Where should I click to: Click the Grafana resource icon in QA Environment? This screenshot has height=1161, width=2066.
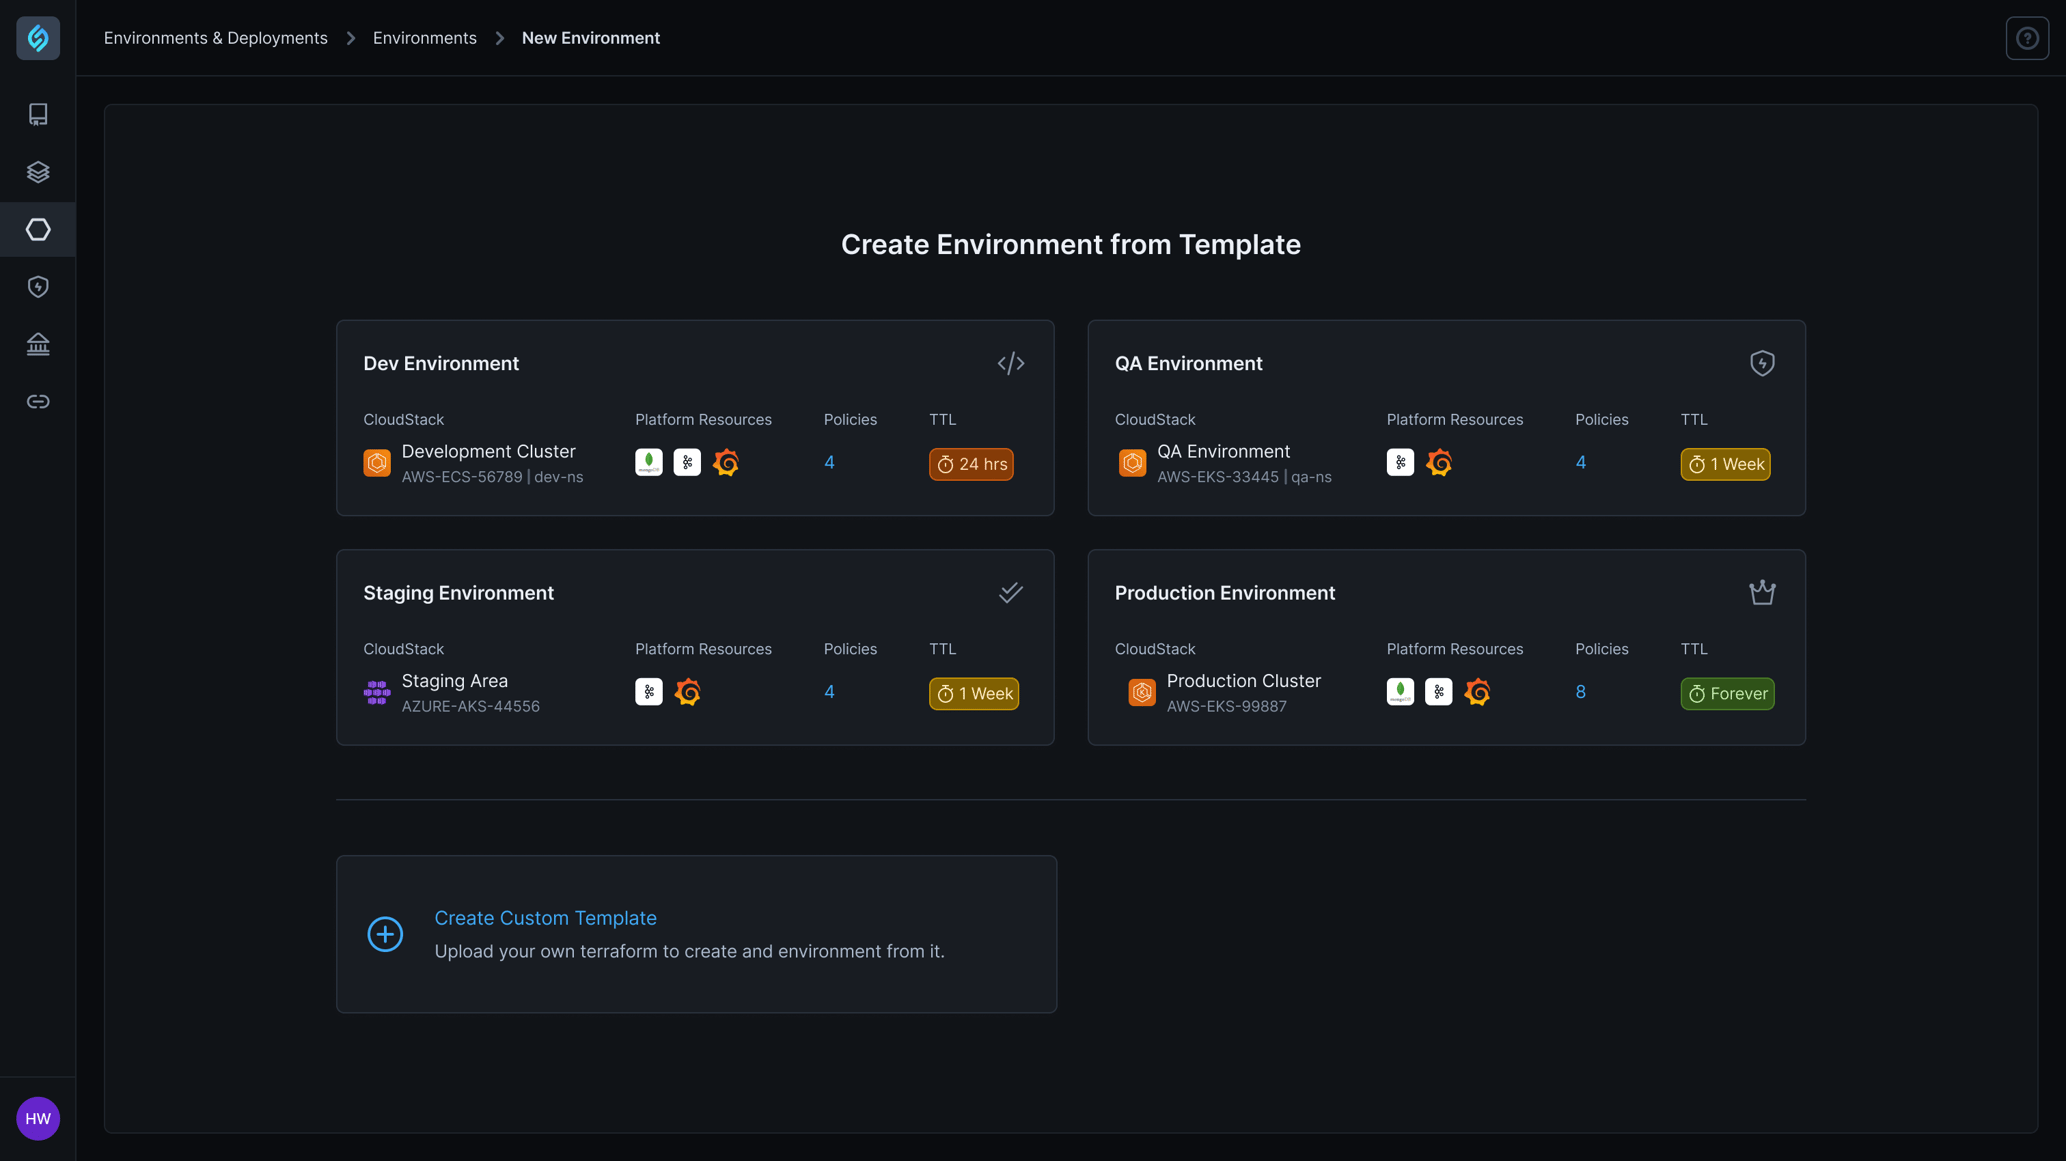tap(1439, 462)
